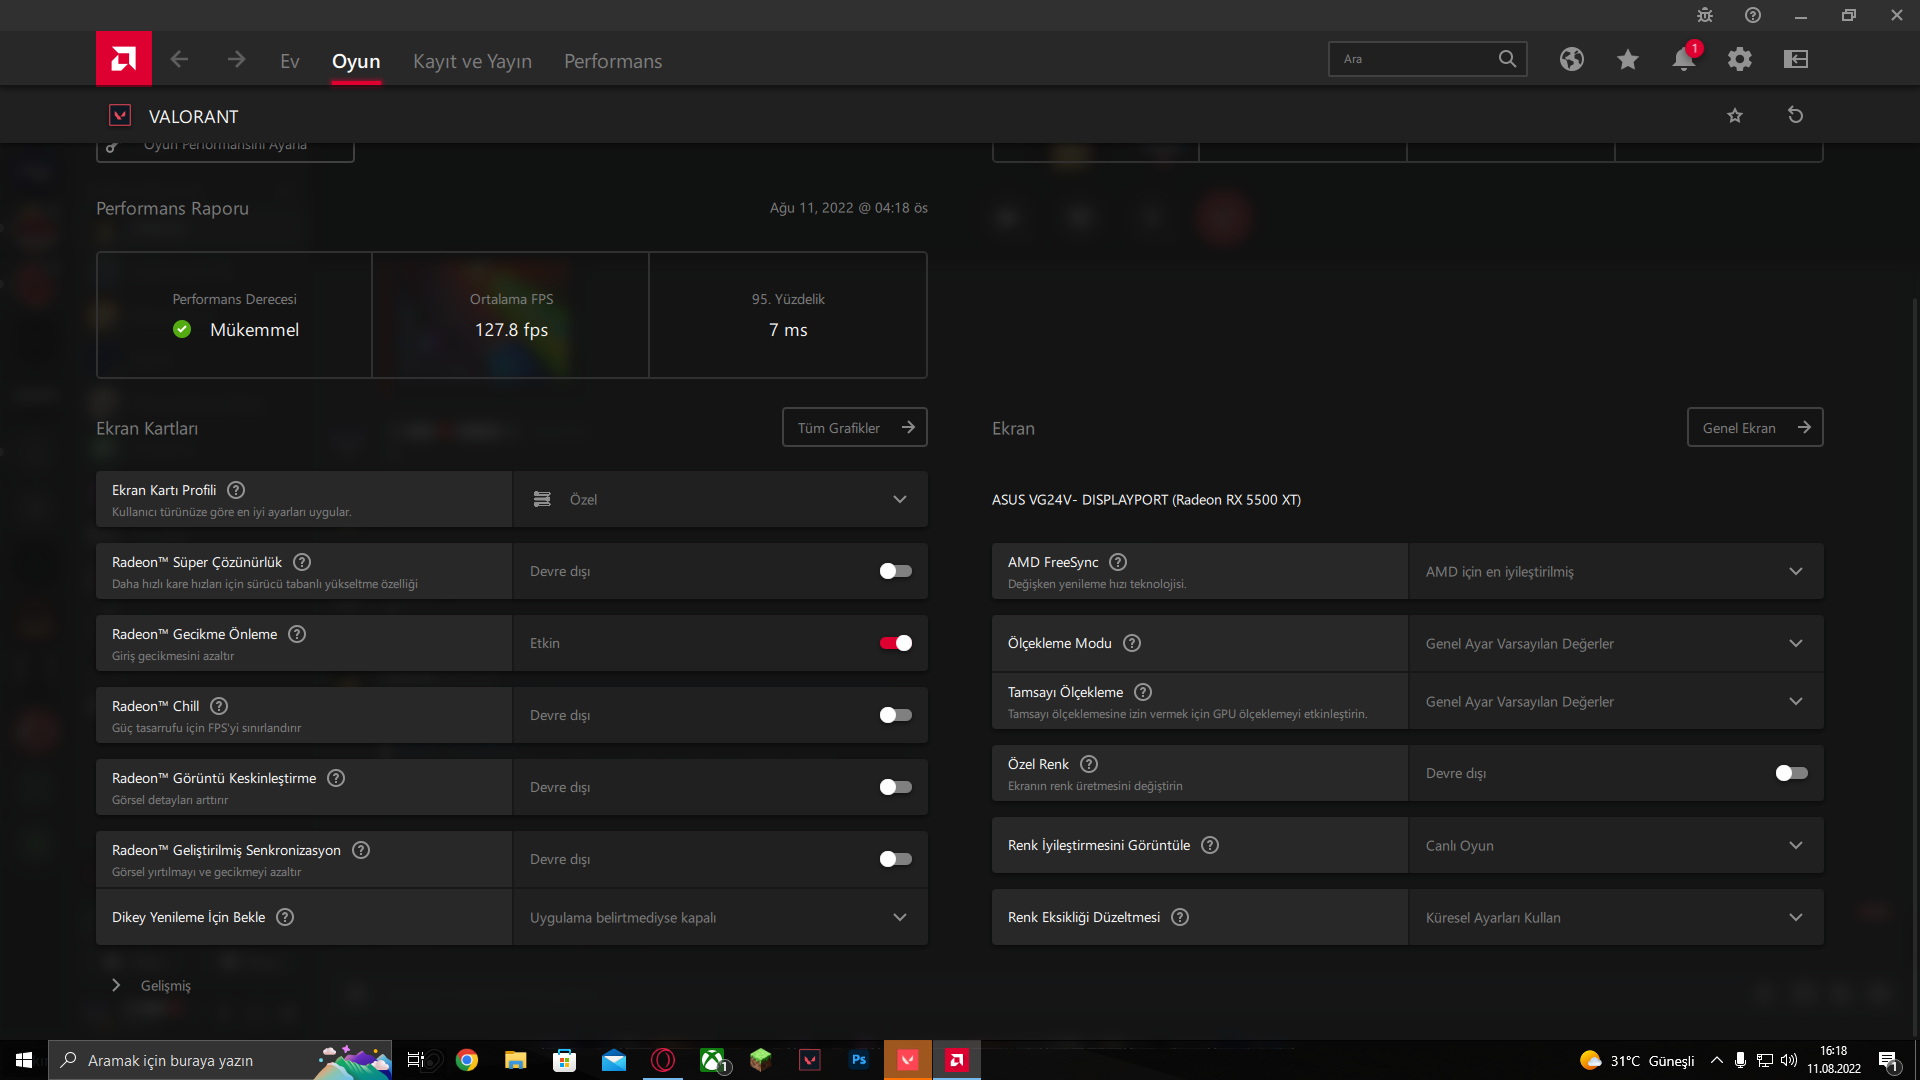Click the Performans Derecesi Mükemmel card

click(235, 315)
